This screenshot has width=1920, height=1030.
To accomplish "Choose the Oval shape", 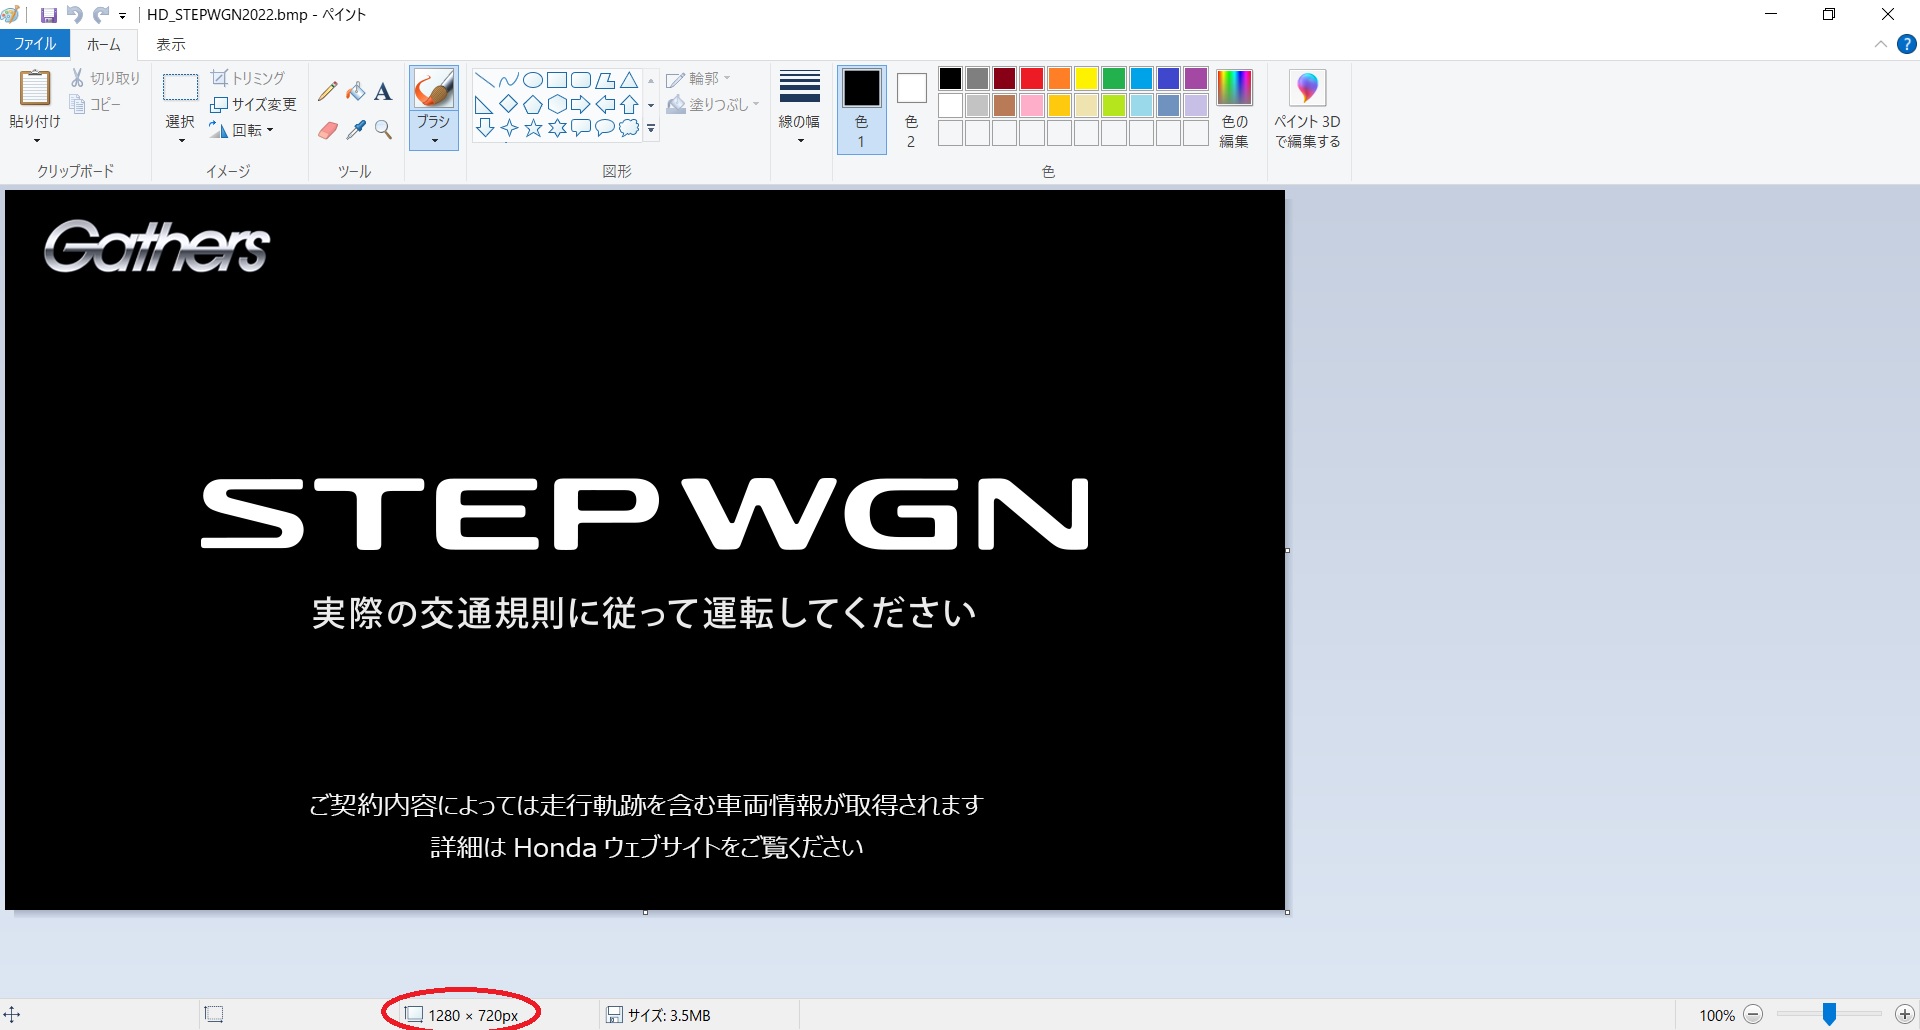I will [533, 80].
